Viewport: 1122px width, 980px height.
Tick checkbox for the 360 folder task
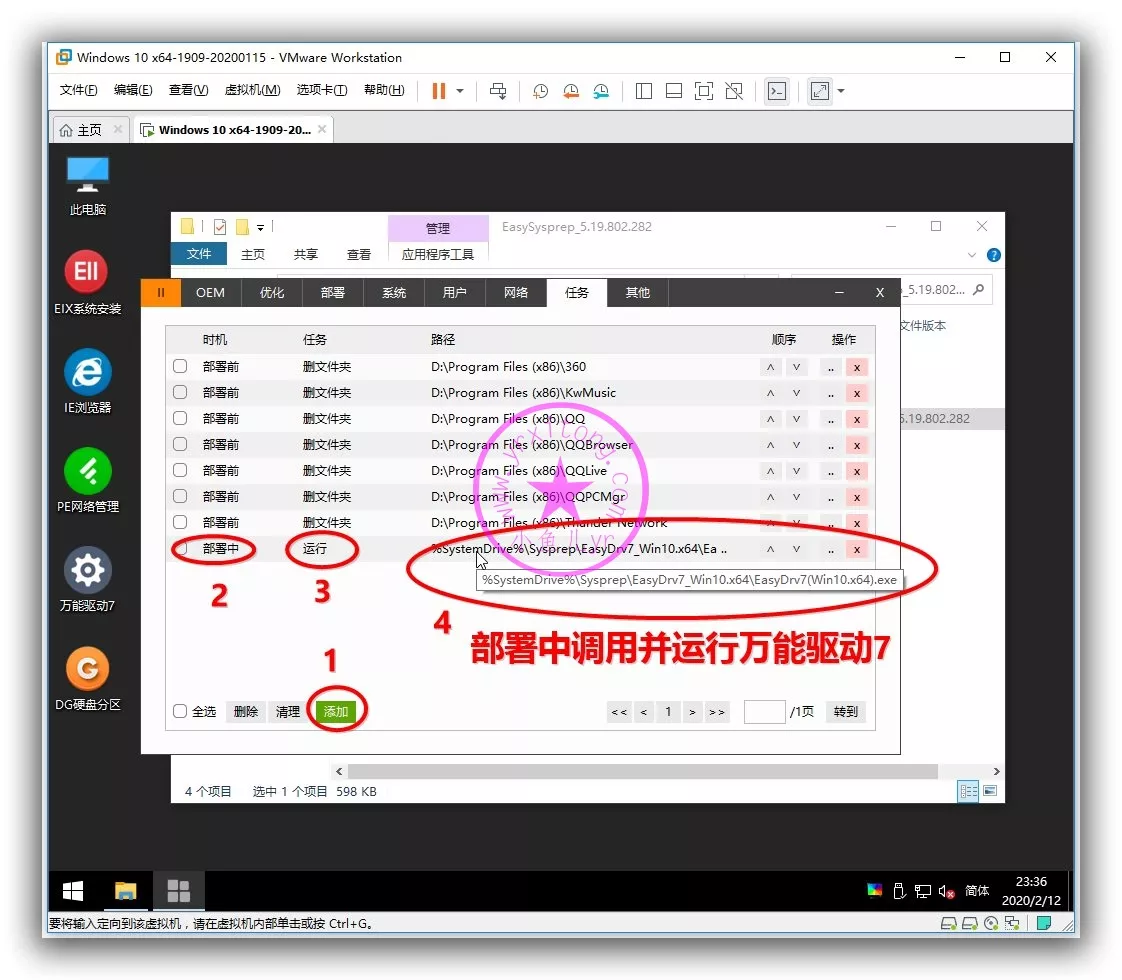pos(180,366)
